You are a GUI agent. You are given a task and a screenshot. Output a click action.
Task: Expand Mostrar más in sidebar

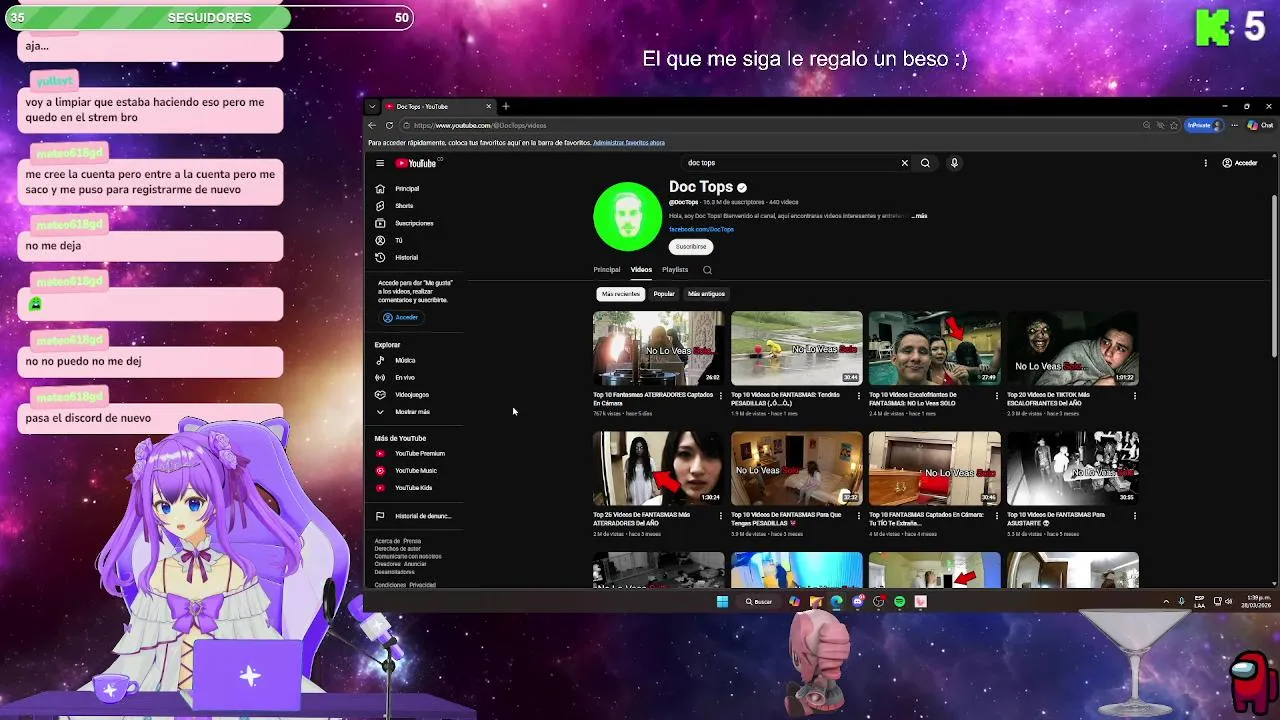pyautogui.click(x=411, y=411)
